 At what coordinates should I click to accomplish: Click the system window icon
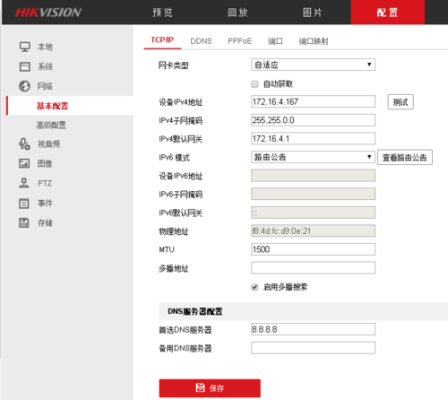pyautogui.click(x=25, y=67)
